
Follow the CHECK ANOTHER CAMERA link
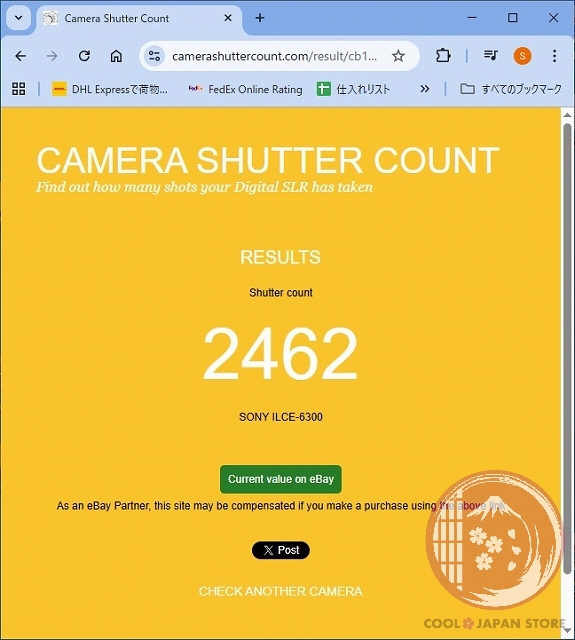click(281, 591)
